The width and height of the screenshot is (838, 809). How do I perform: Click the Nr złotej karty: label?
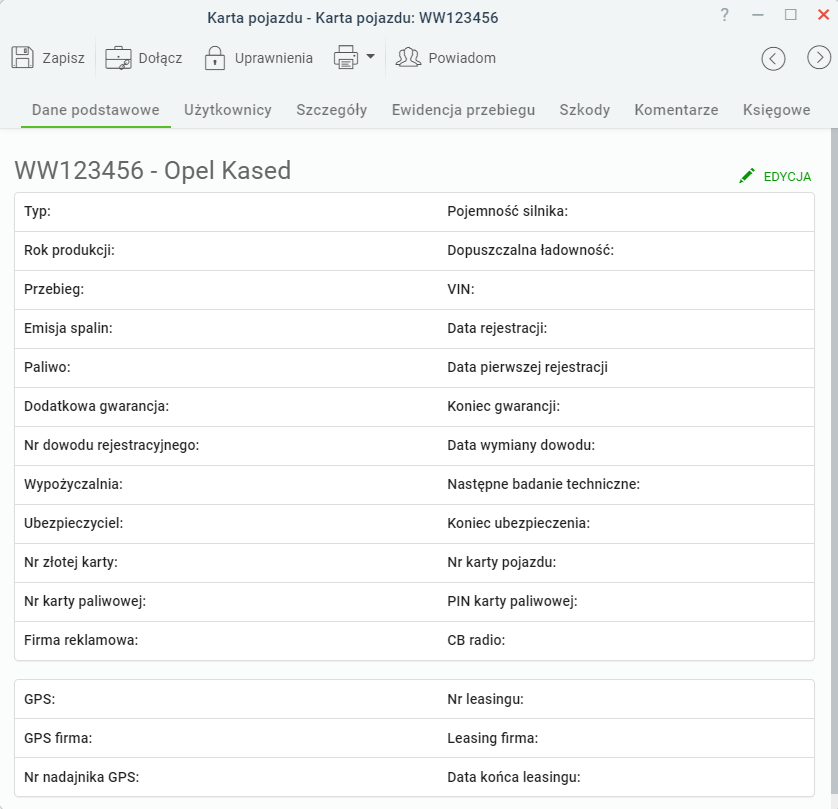[71, 562]
